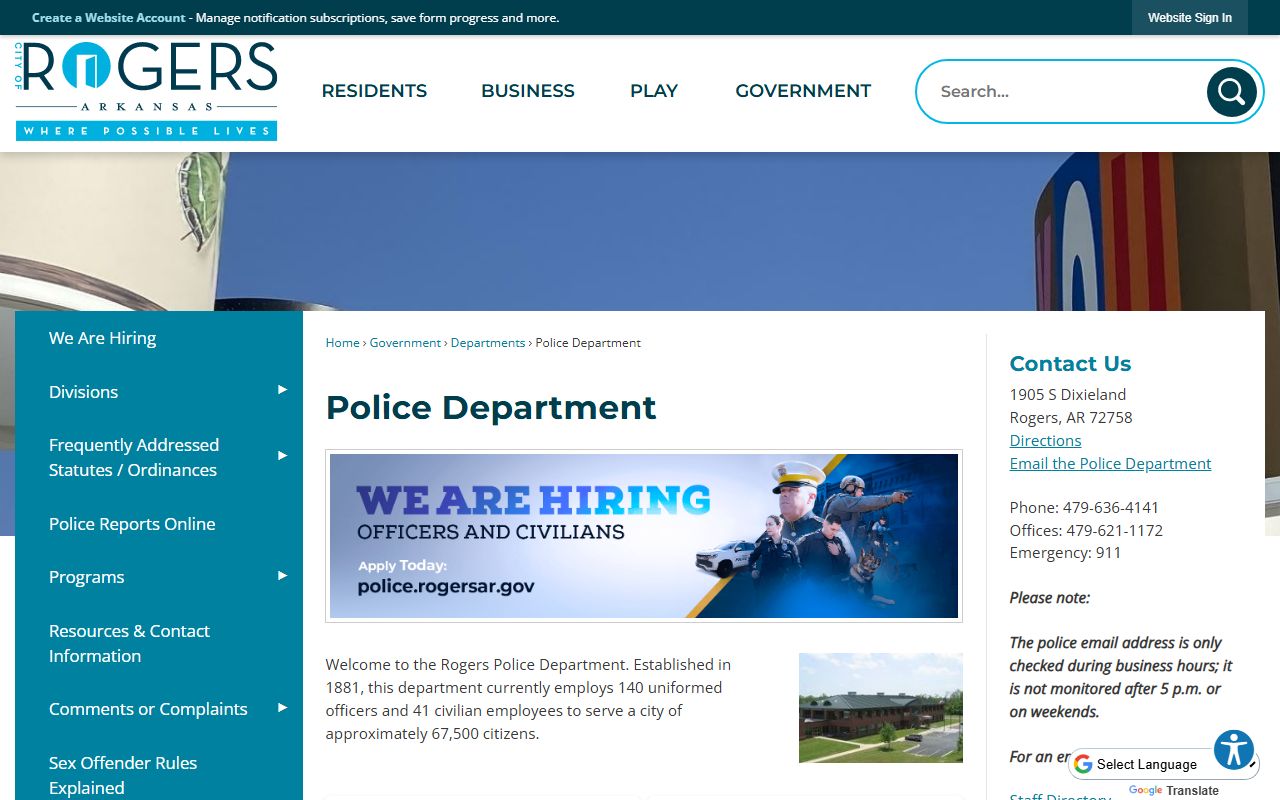Image resolution: width=1280 pixels, height=800 pixels.
Task: Go to Departments breadcrumb link
Action: pos(488,342)
